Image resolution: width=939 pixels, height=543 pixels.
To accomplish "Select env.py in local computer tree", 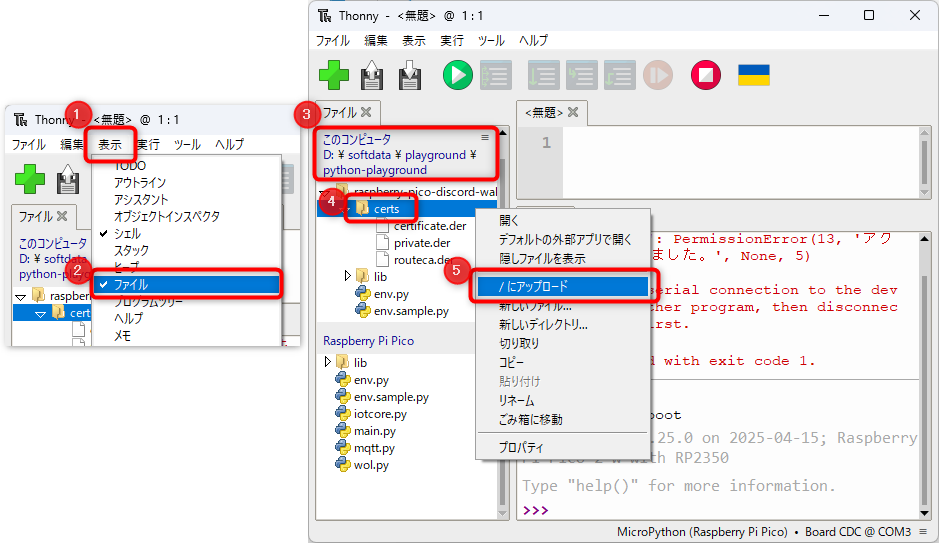I will tap(391, 293).
